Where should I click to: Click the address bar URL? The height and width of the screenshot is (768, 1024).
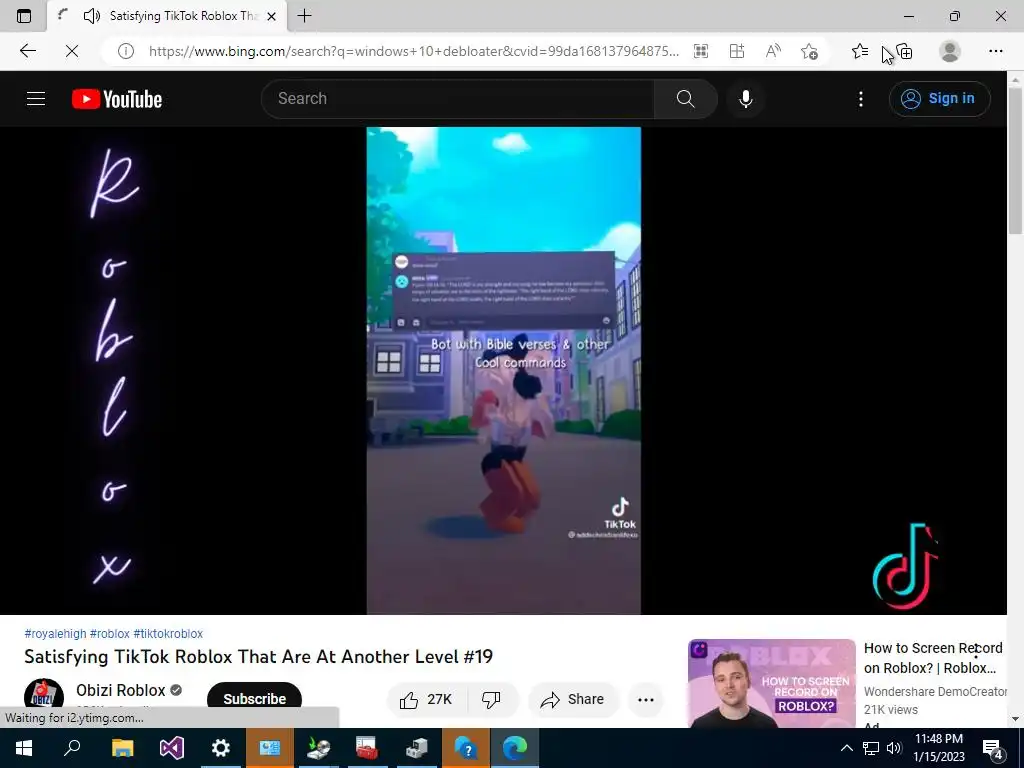pos(413,51)
